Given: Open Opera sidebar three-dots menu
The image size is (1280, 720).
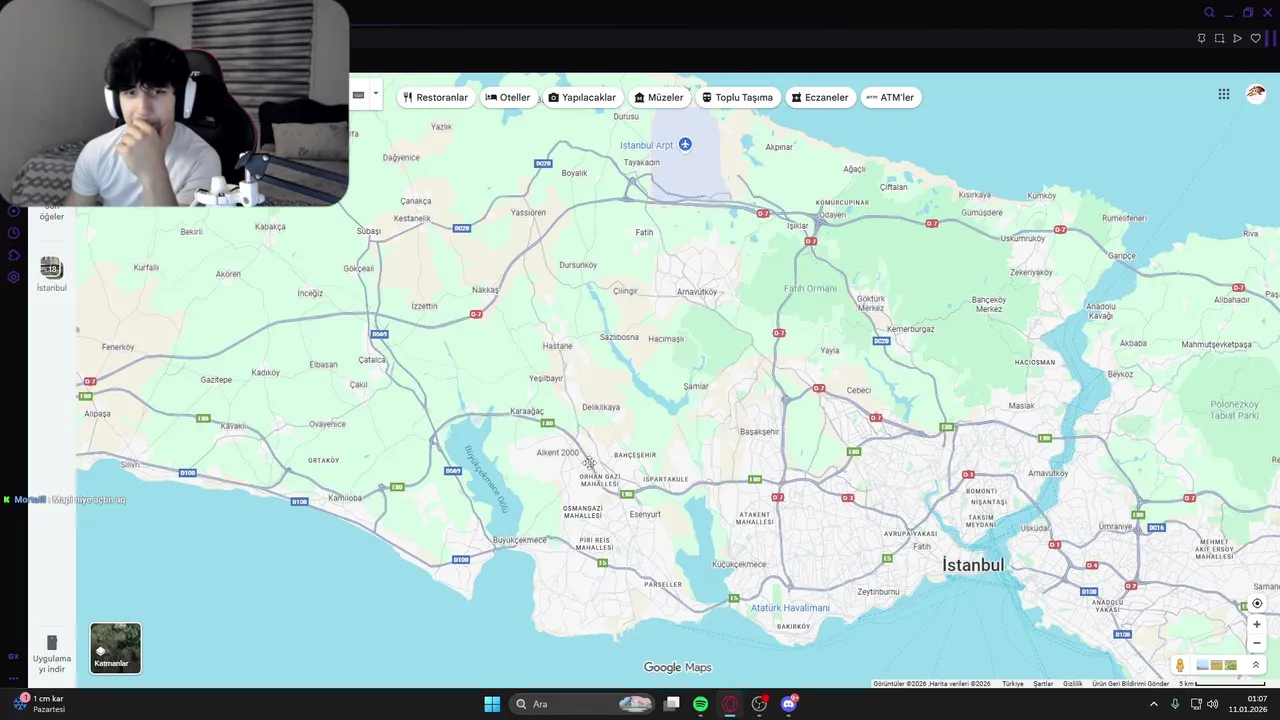Looking at the screenshot, I should [x=14, y=677].
